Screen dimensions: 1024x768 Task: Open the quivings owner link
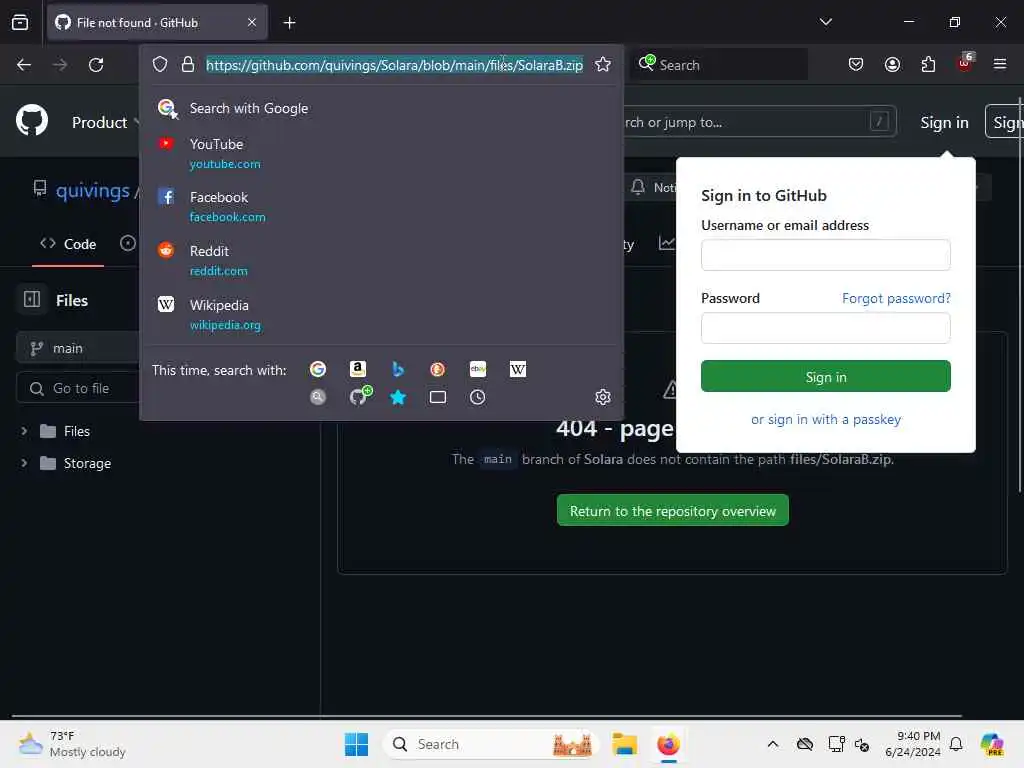(93, 191)
